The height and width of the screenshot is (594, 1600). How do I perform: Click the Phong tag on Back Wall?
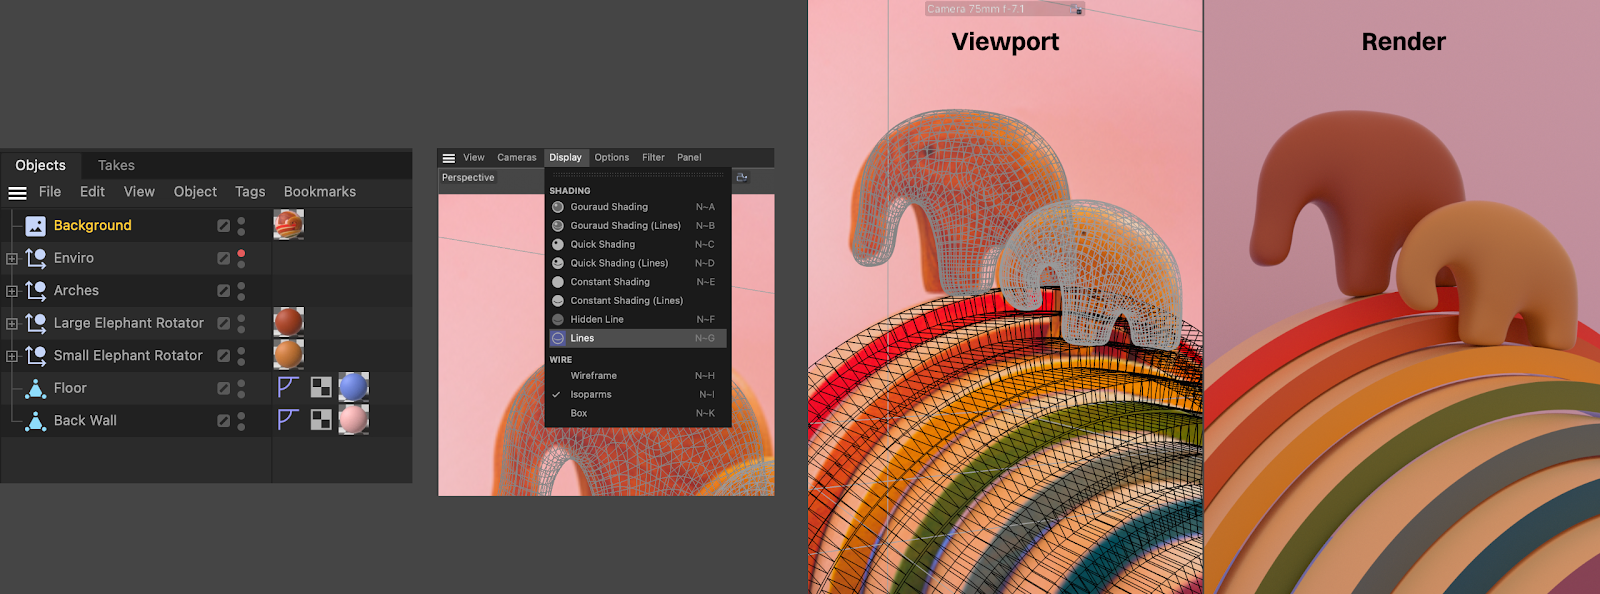(288, 420)
